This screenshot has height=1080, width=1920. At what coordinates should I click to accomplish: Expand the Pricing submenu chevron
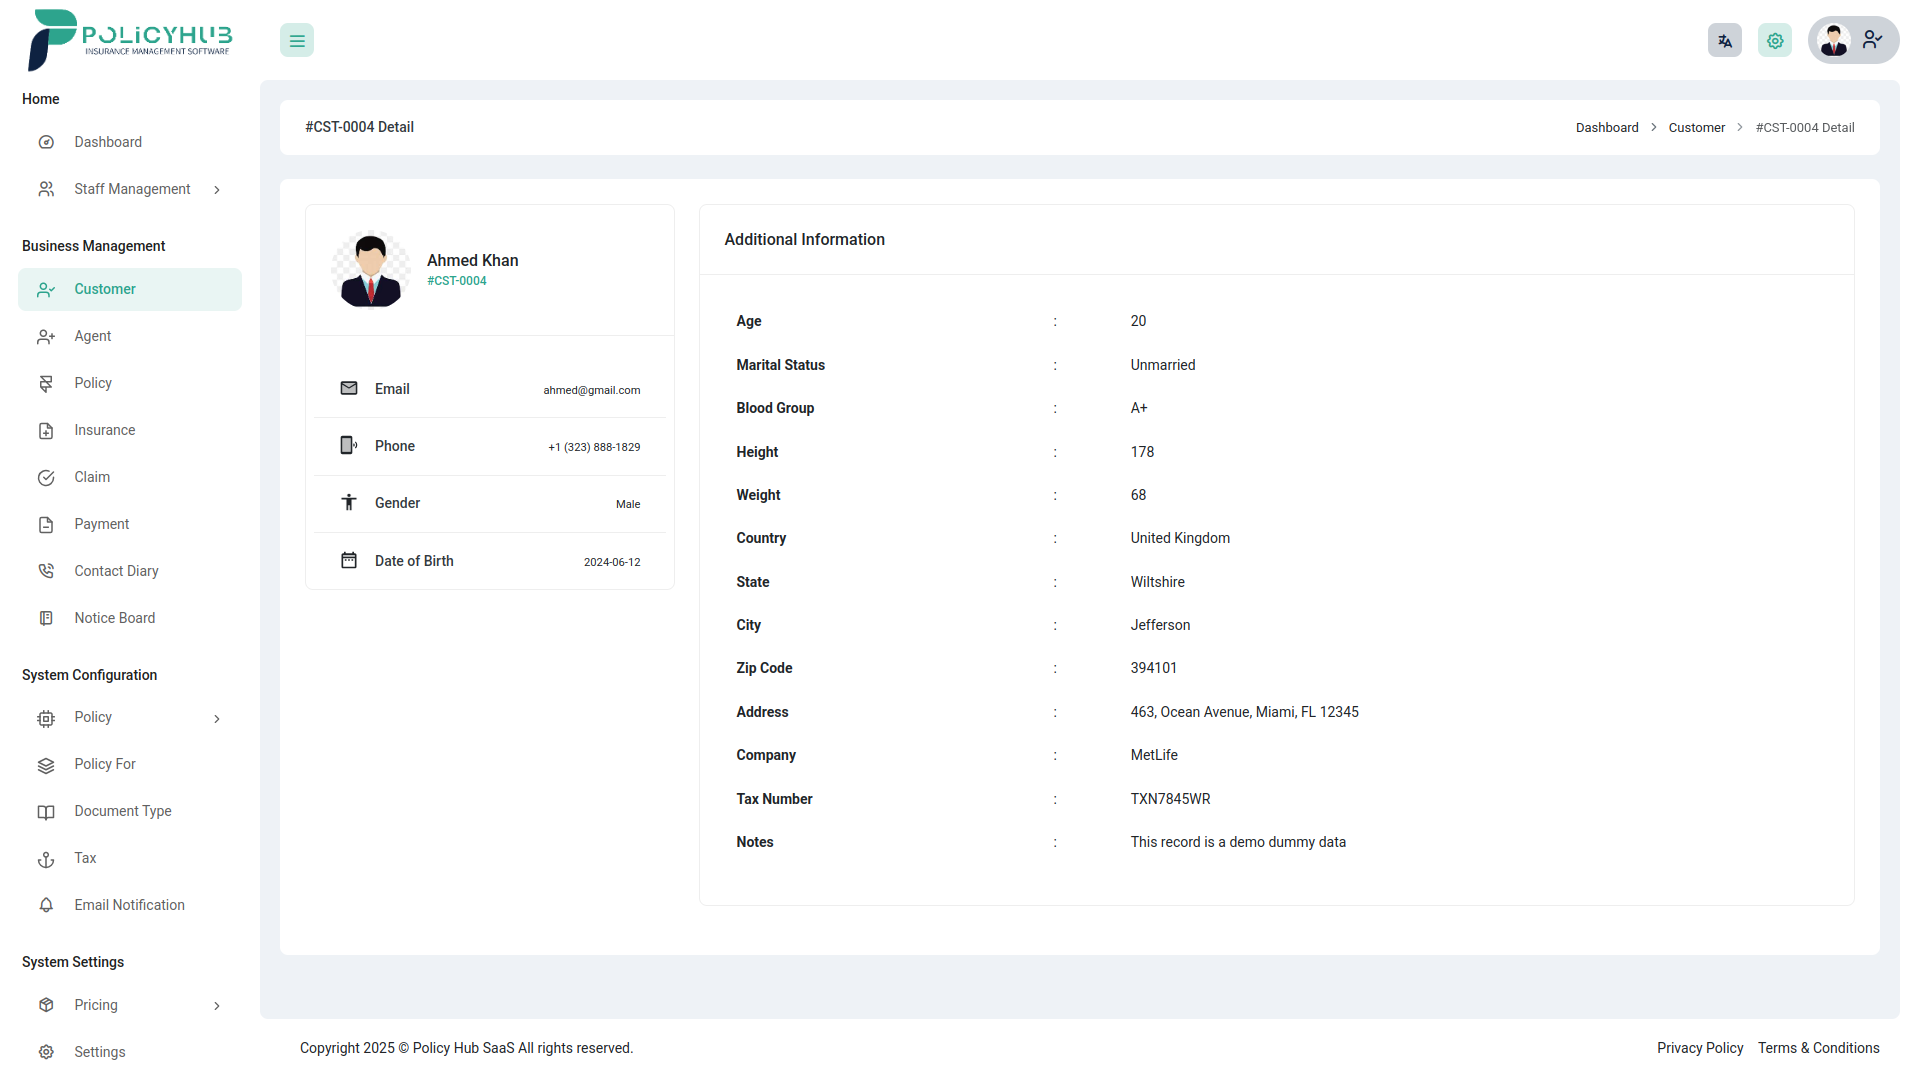point(217,1006)
